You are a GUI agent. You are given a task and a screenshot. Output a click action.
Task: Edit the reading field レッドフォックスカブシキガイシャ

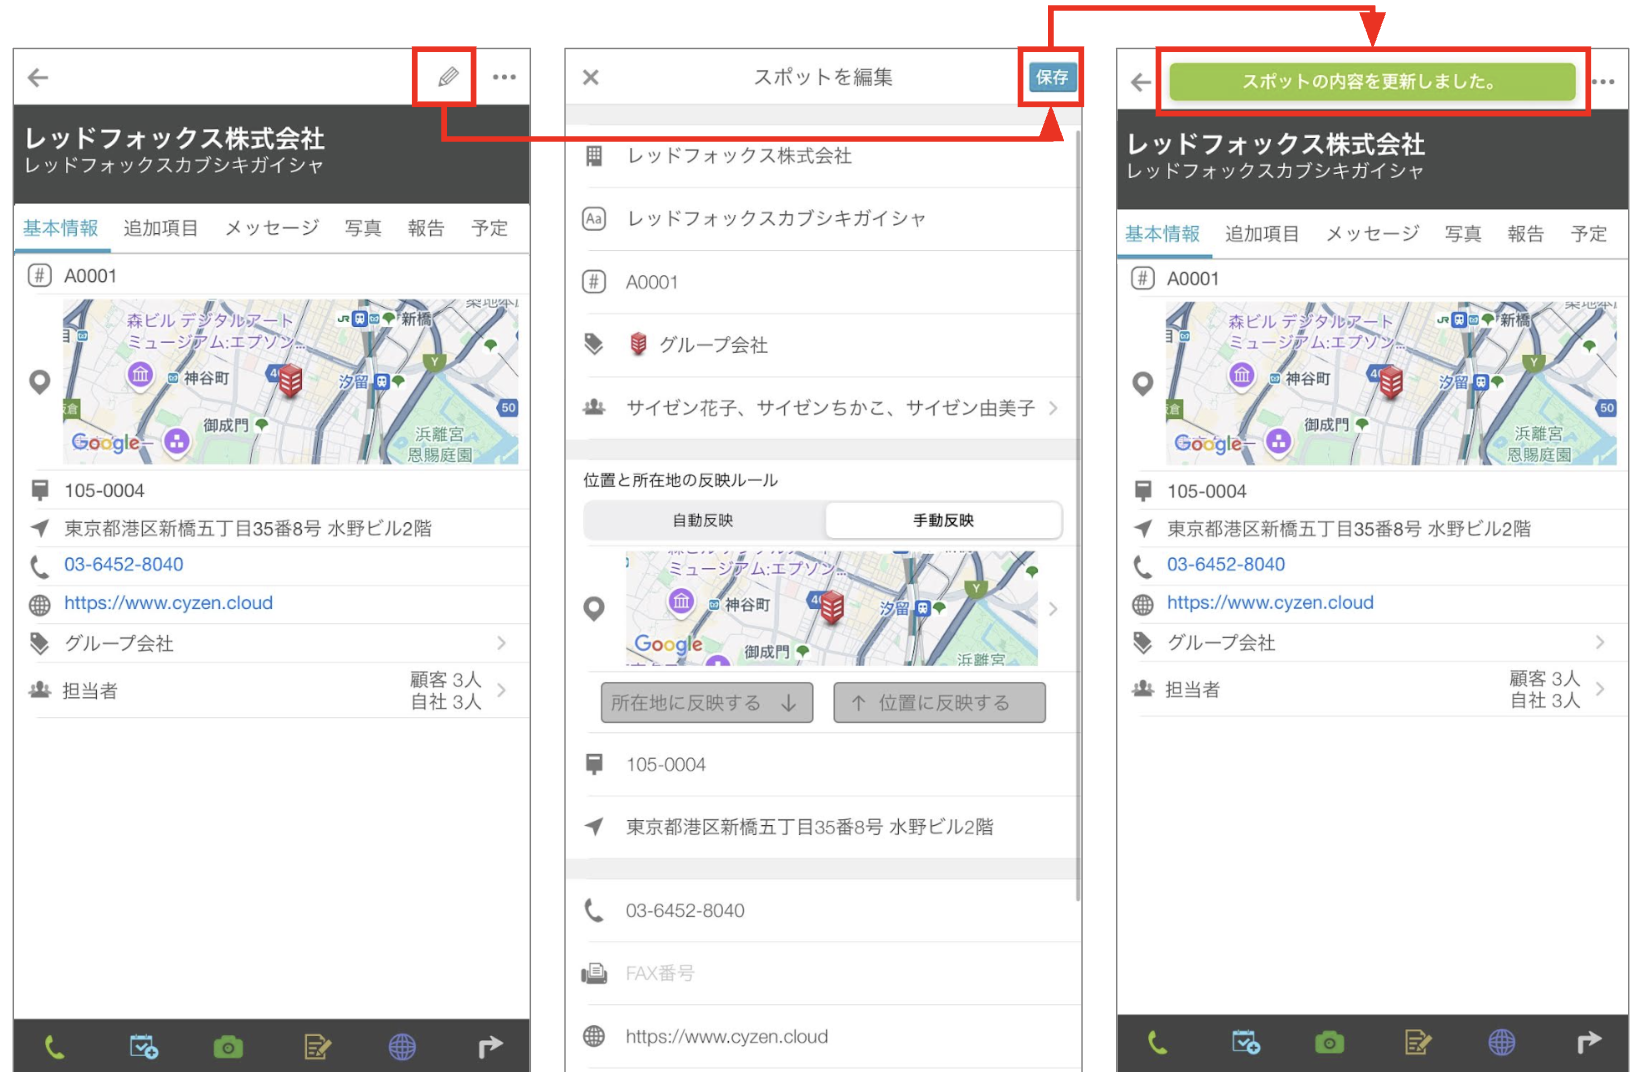[x=824, y=218]
